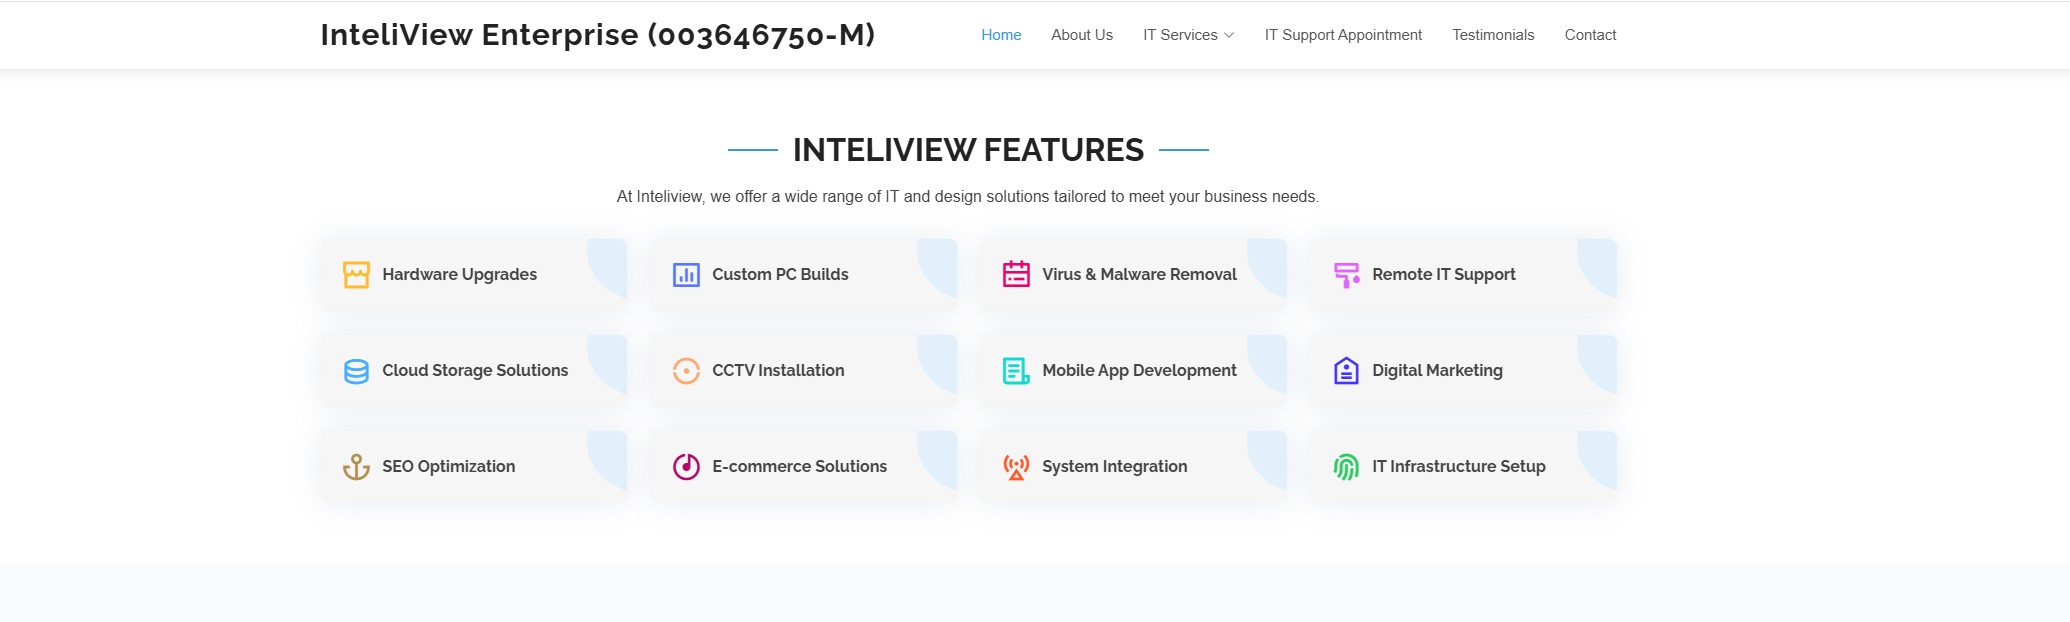Click the SEO Optimization anchor icon

pyautogui.click(x=356, y=467)
